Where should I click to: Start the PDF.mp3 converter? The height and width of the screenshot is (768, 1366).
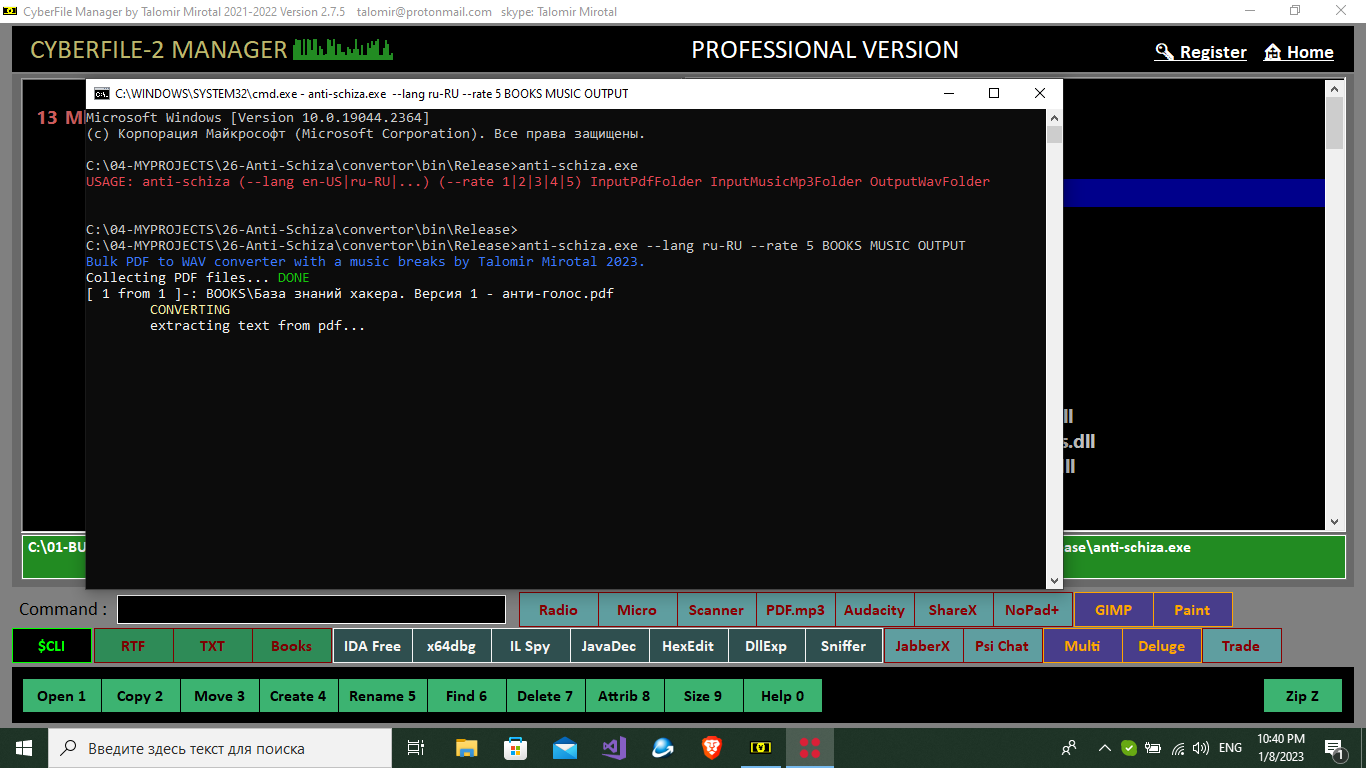pyautogui.click(x=795, y=610)
